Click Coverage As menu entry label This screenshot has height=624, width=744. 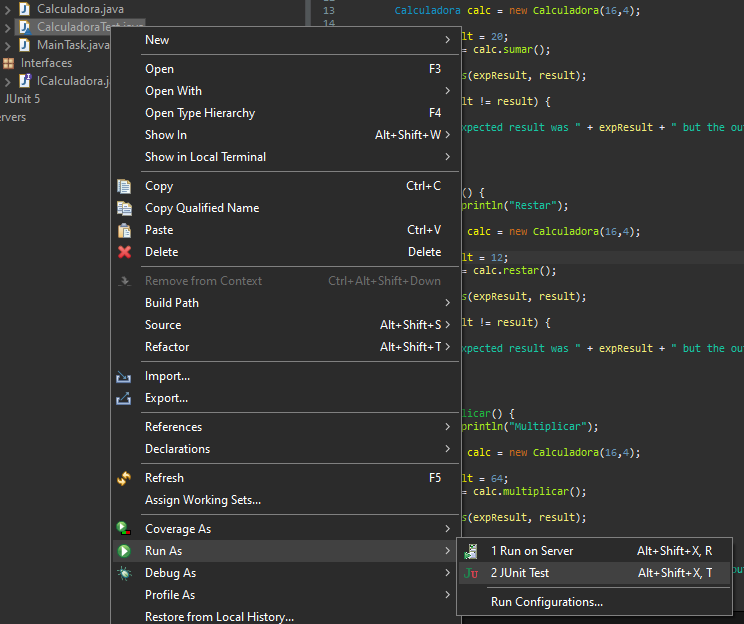(x=178, y=529)
